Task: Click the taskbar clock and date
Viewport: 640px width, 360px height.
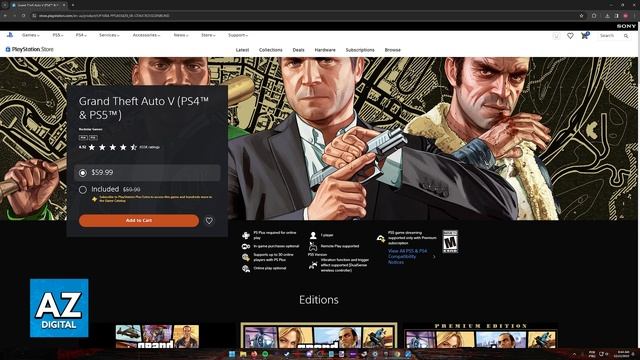Action: pyautogui.click(x=623, y=354)
